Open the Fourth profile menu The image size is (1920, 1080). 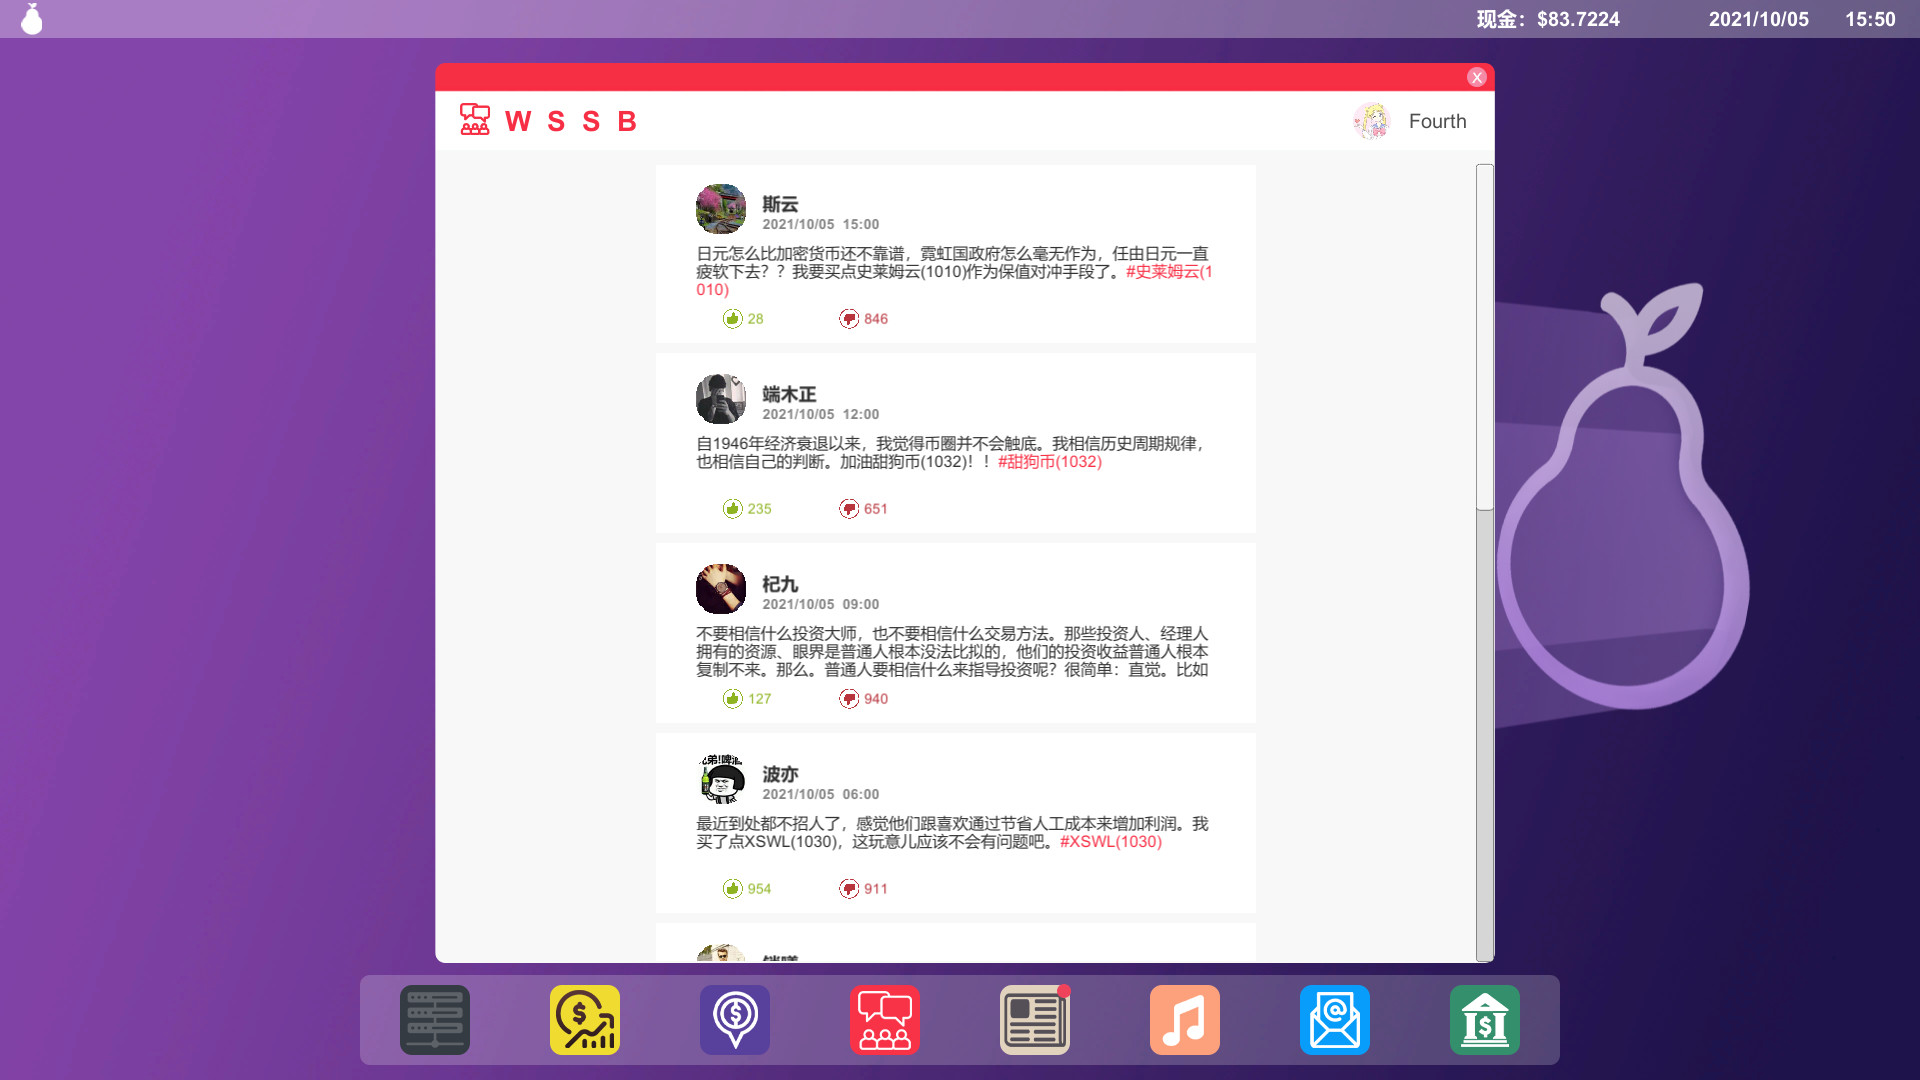(x=1412, y=120)
